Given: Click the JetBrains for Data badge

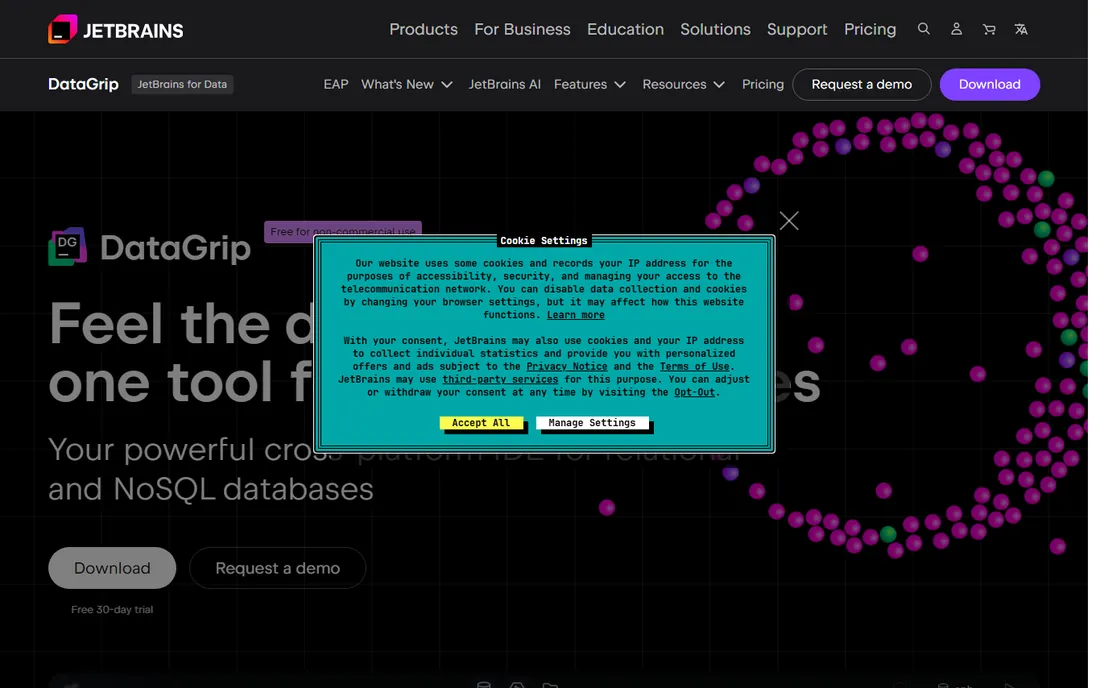Looking at the screenshot, I should click(x=182, y=84).
